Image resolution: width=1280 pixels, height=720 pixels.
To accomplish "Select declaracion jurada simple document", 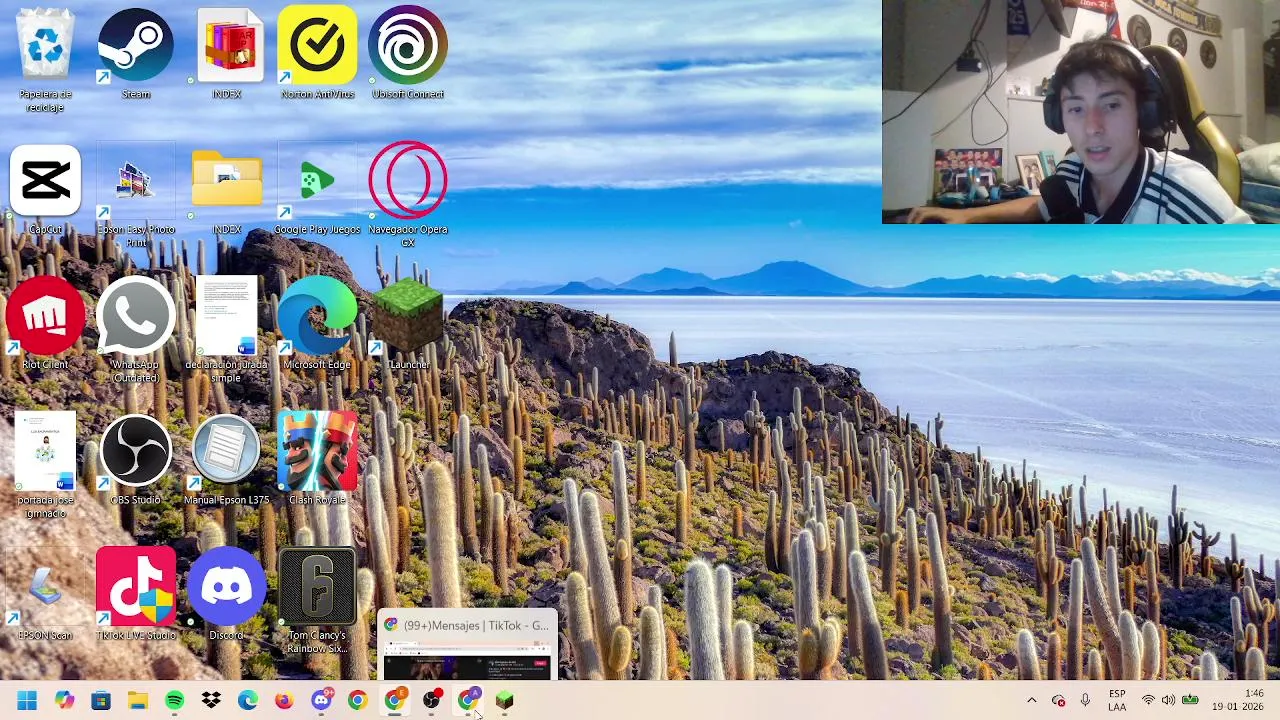I will tap(226, 331).
